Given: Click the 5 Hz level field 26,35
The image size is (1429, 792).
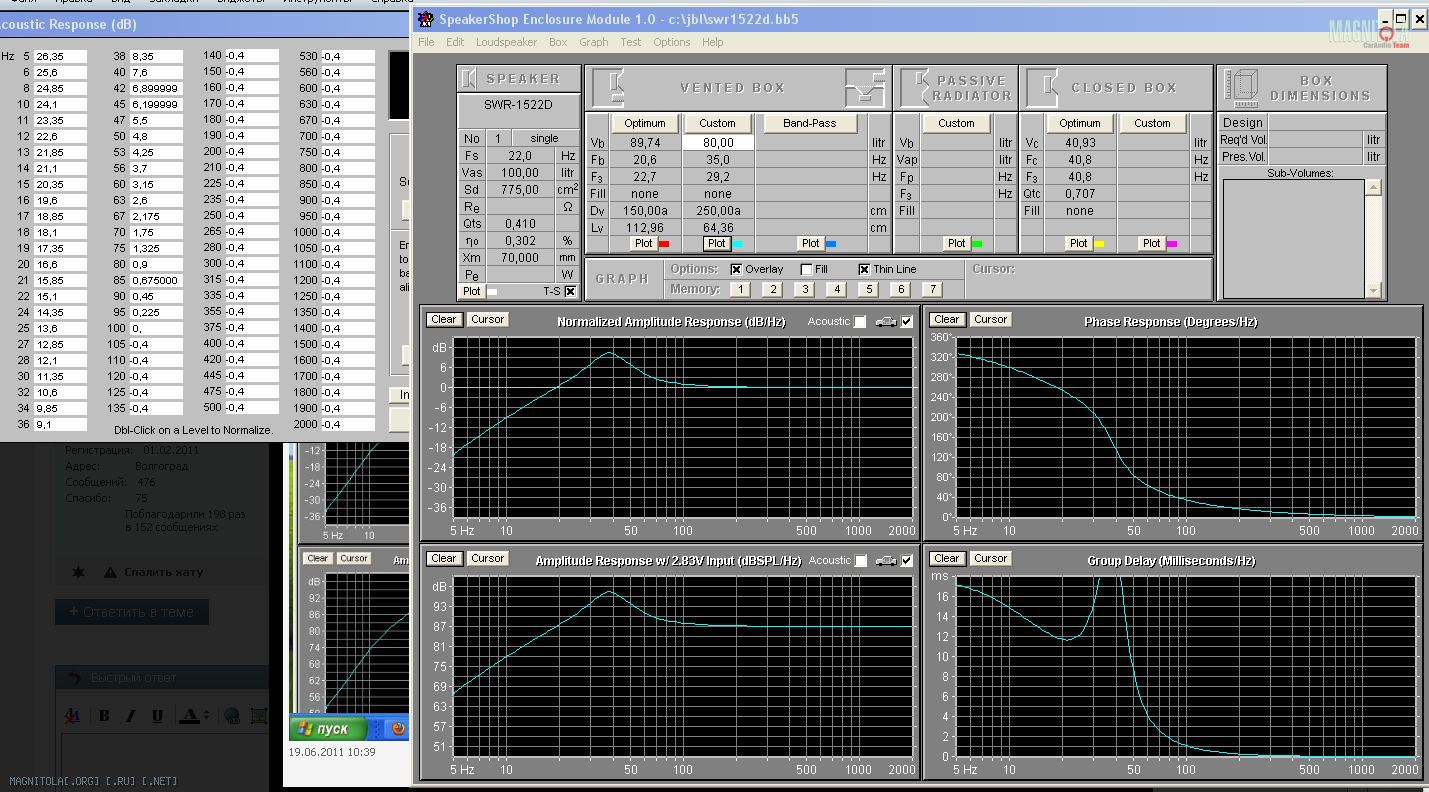Looking at the screenshot, I should pos(60,57).
